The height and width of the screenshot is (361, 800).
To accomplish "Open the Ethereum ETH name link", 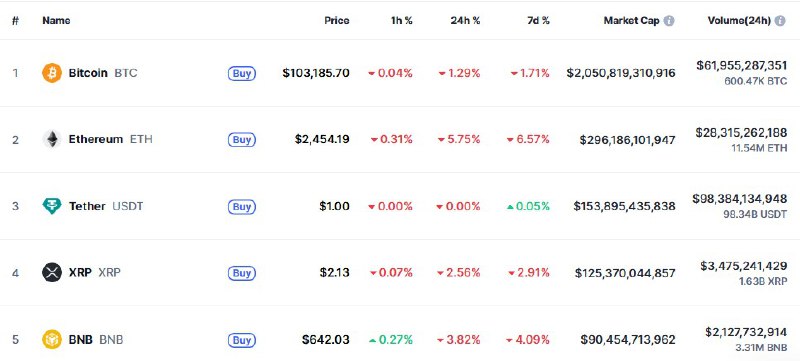I will [x=110, y=139].
